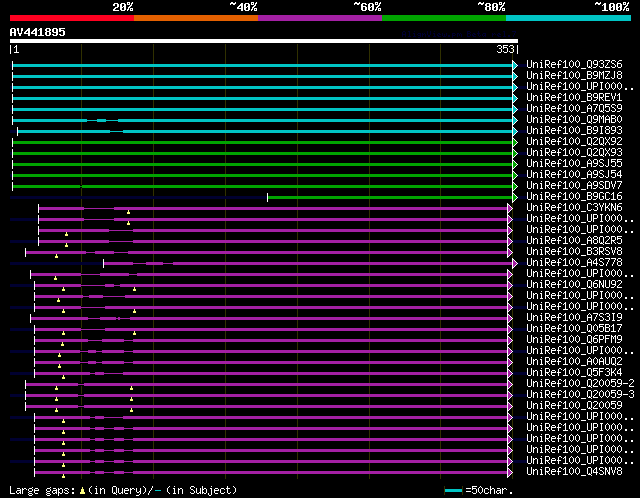The image size is (640, 498).
Task: Select the UniRef100_A7S3I9 label
Action: (x=574, y=318)
